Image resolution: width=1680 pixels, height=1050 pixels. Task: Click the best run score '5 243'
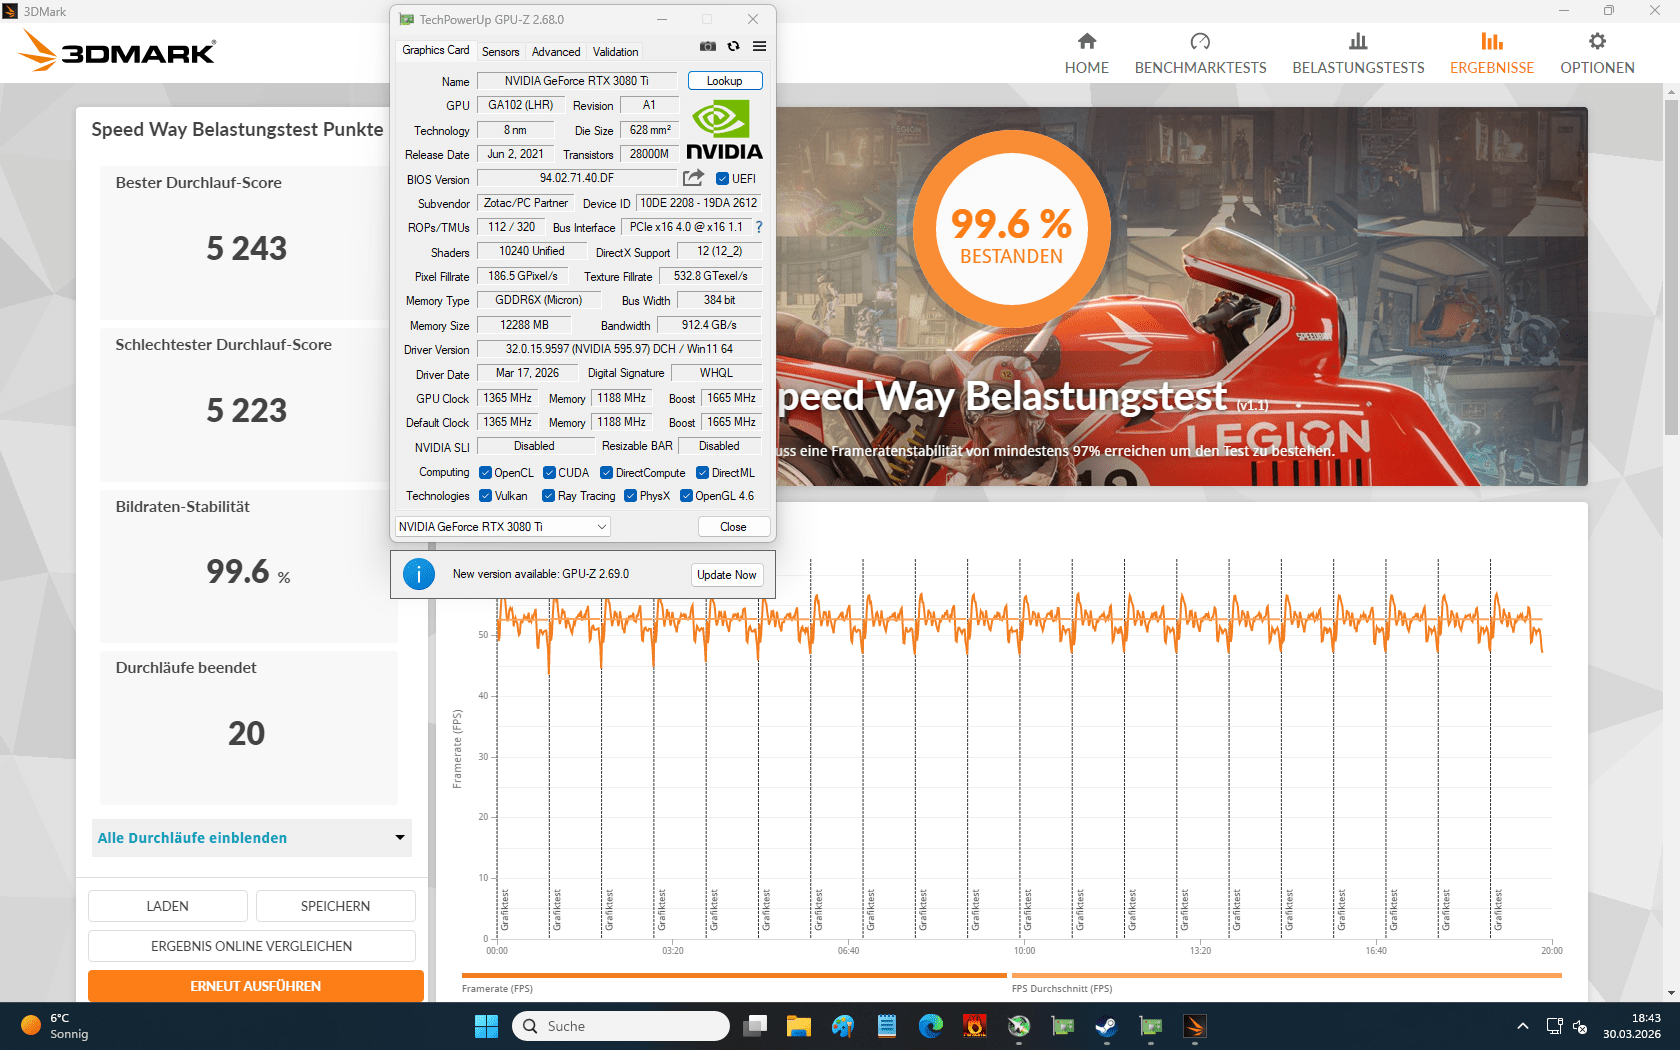pos(247,248)
